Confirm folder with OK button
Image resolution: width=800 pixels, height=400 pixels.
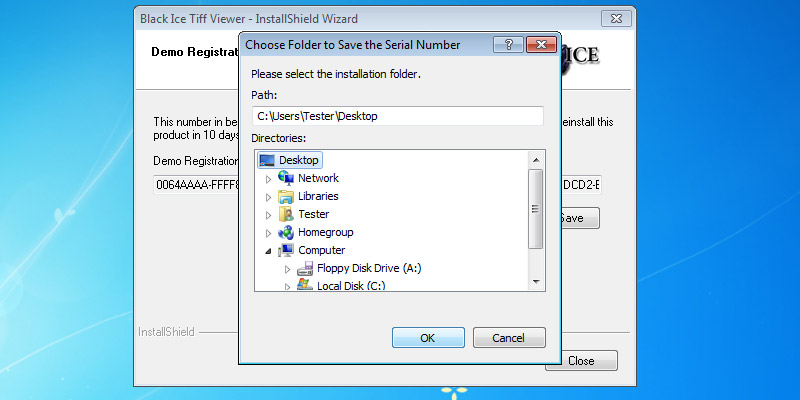click(x=428, y=338)
